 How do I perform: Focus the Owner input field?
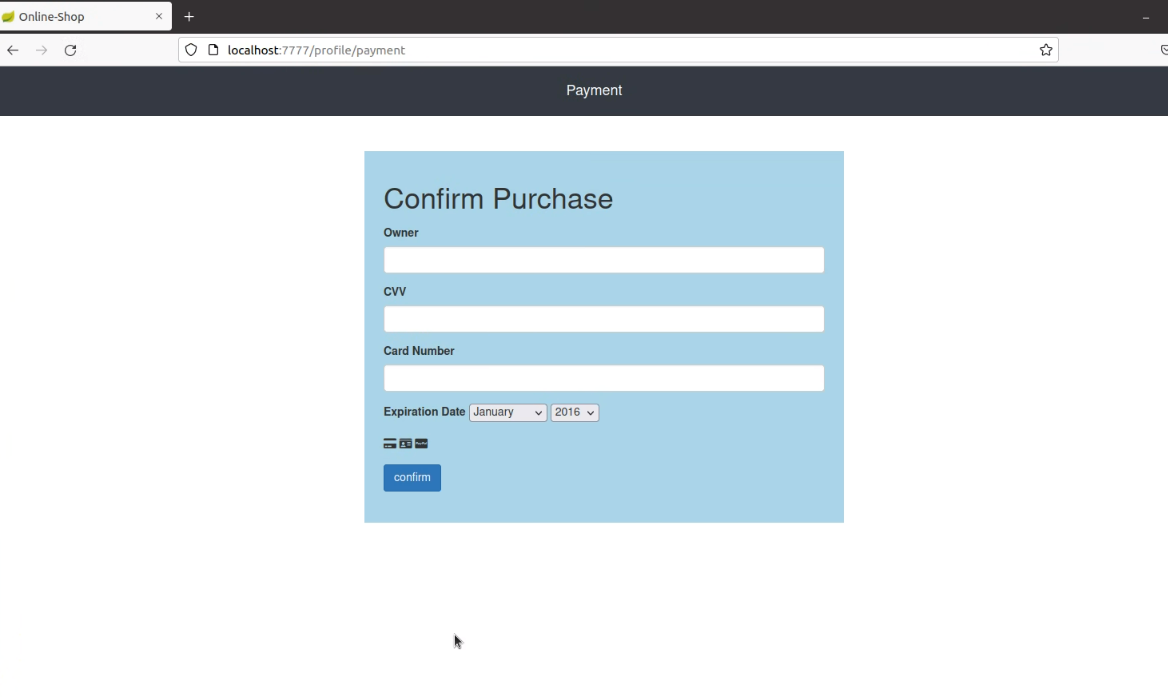pyautogui.click(x=604, y=260)
